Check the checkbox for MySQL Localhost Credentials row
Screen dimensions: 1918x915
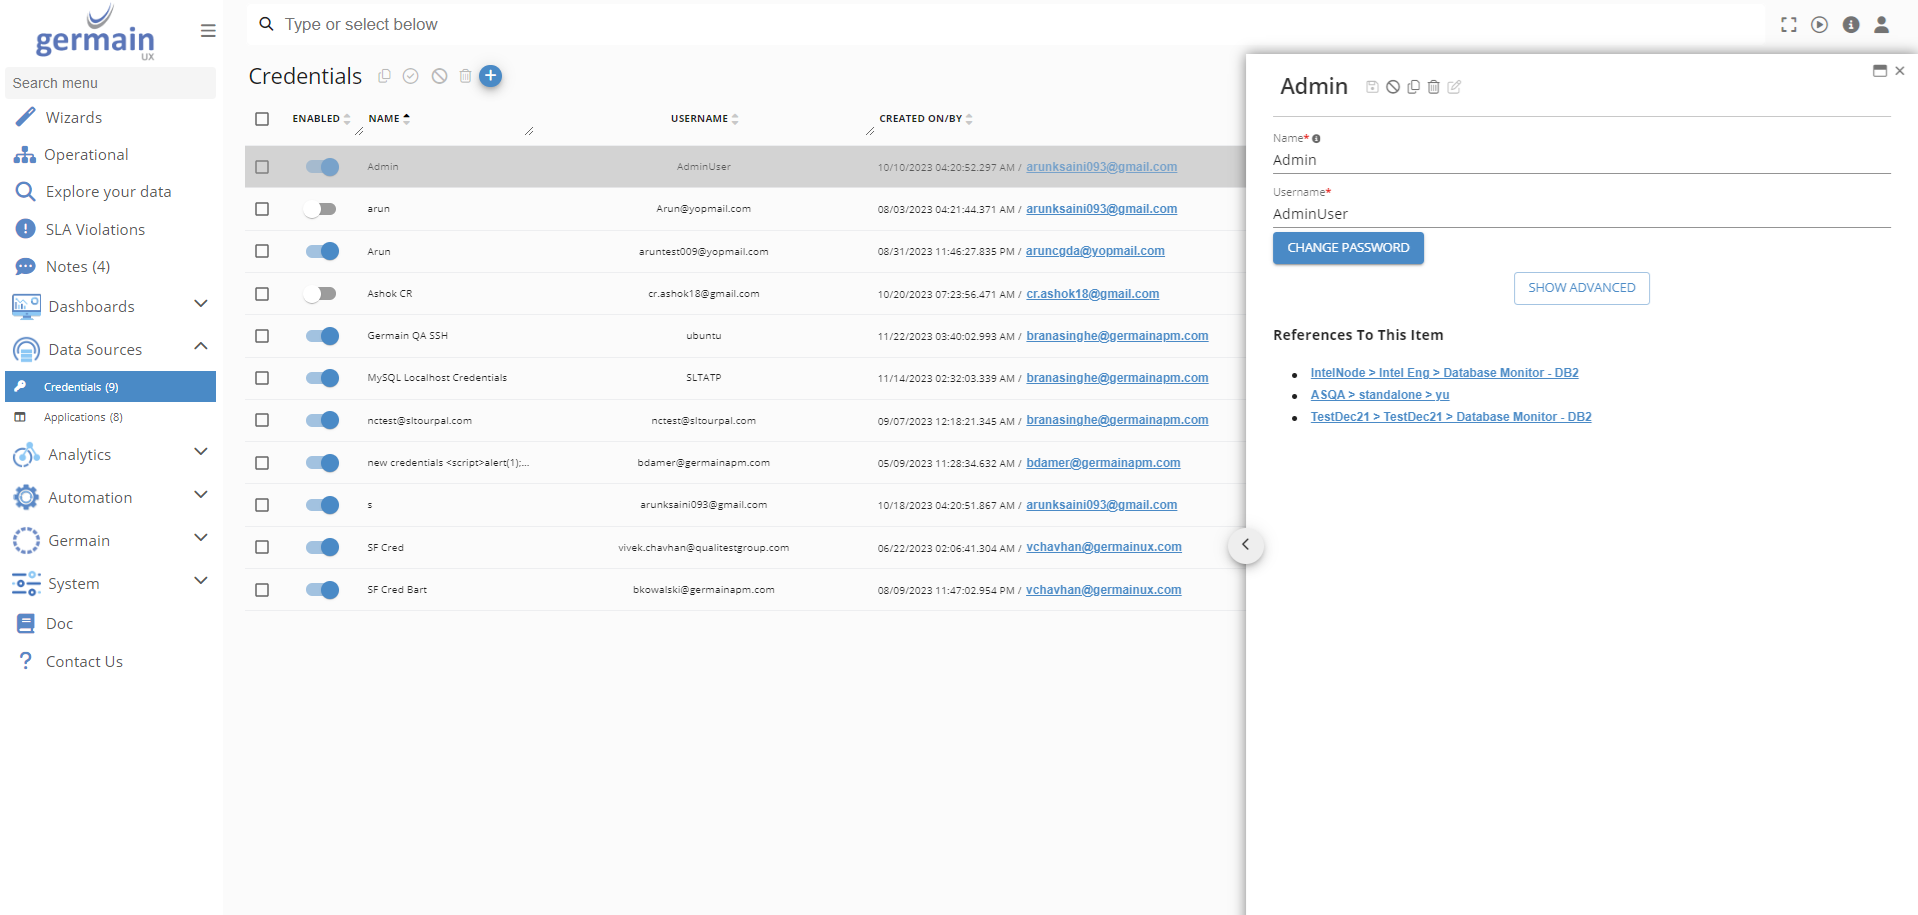pyautogui.click(x=262, y=378)
